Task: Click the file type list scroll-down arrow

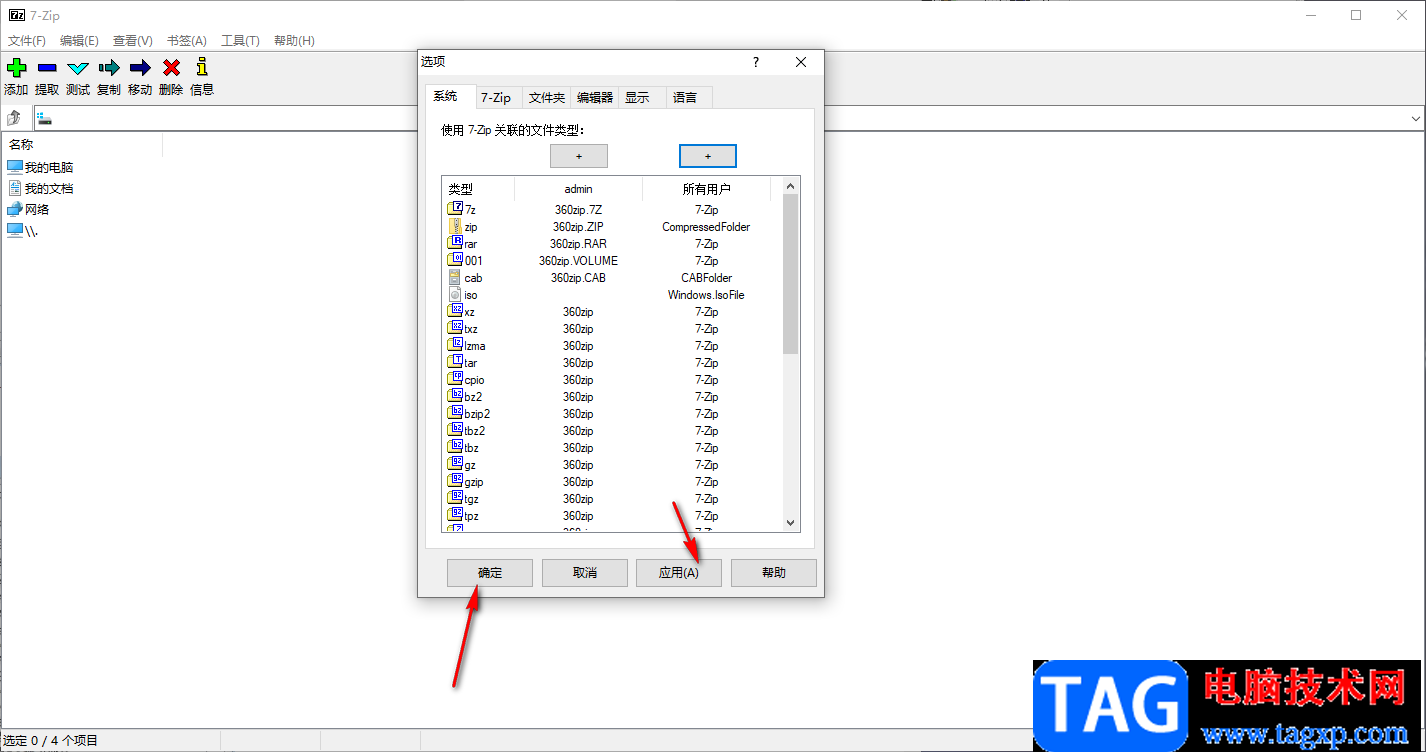Action: [x=790, y=523]
